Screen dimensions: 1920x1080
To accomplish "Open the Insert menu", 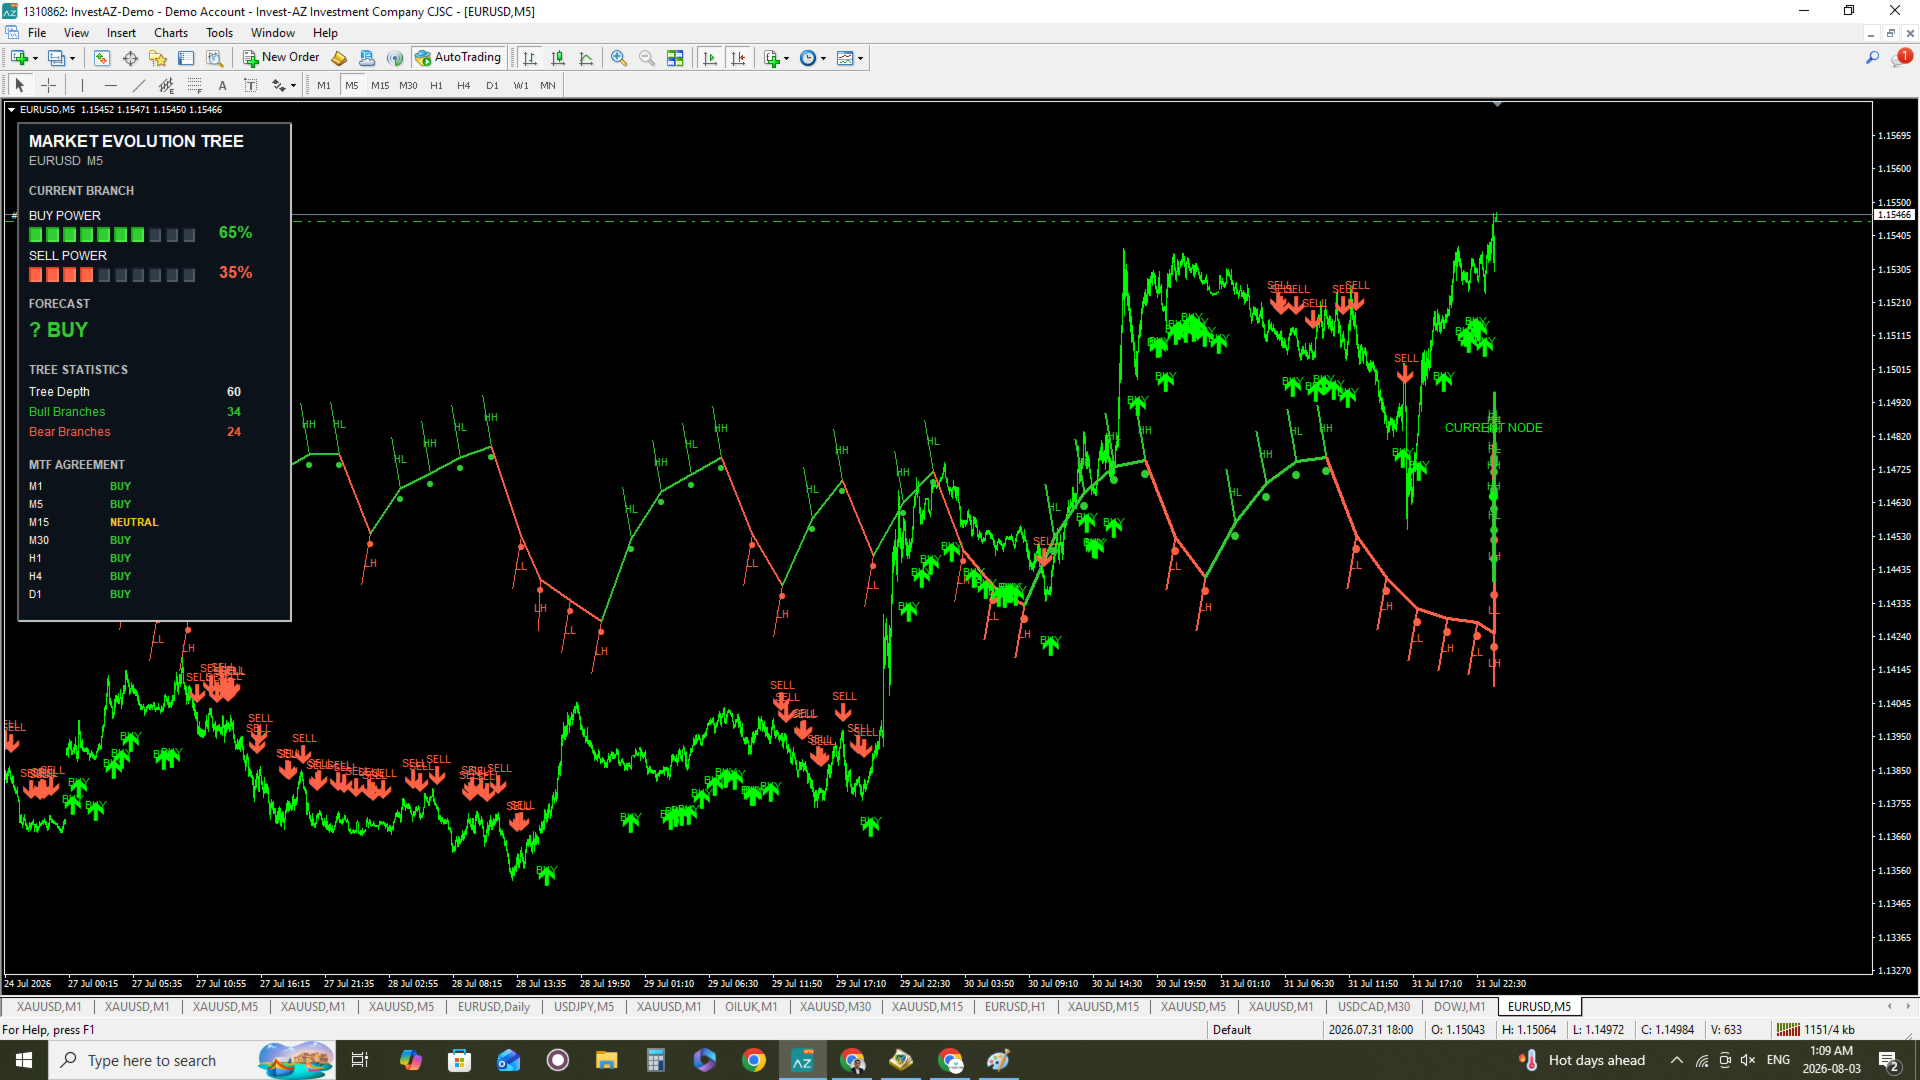I will [x=121, y=33].
